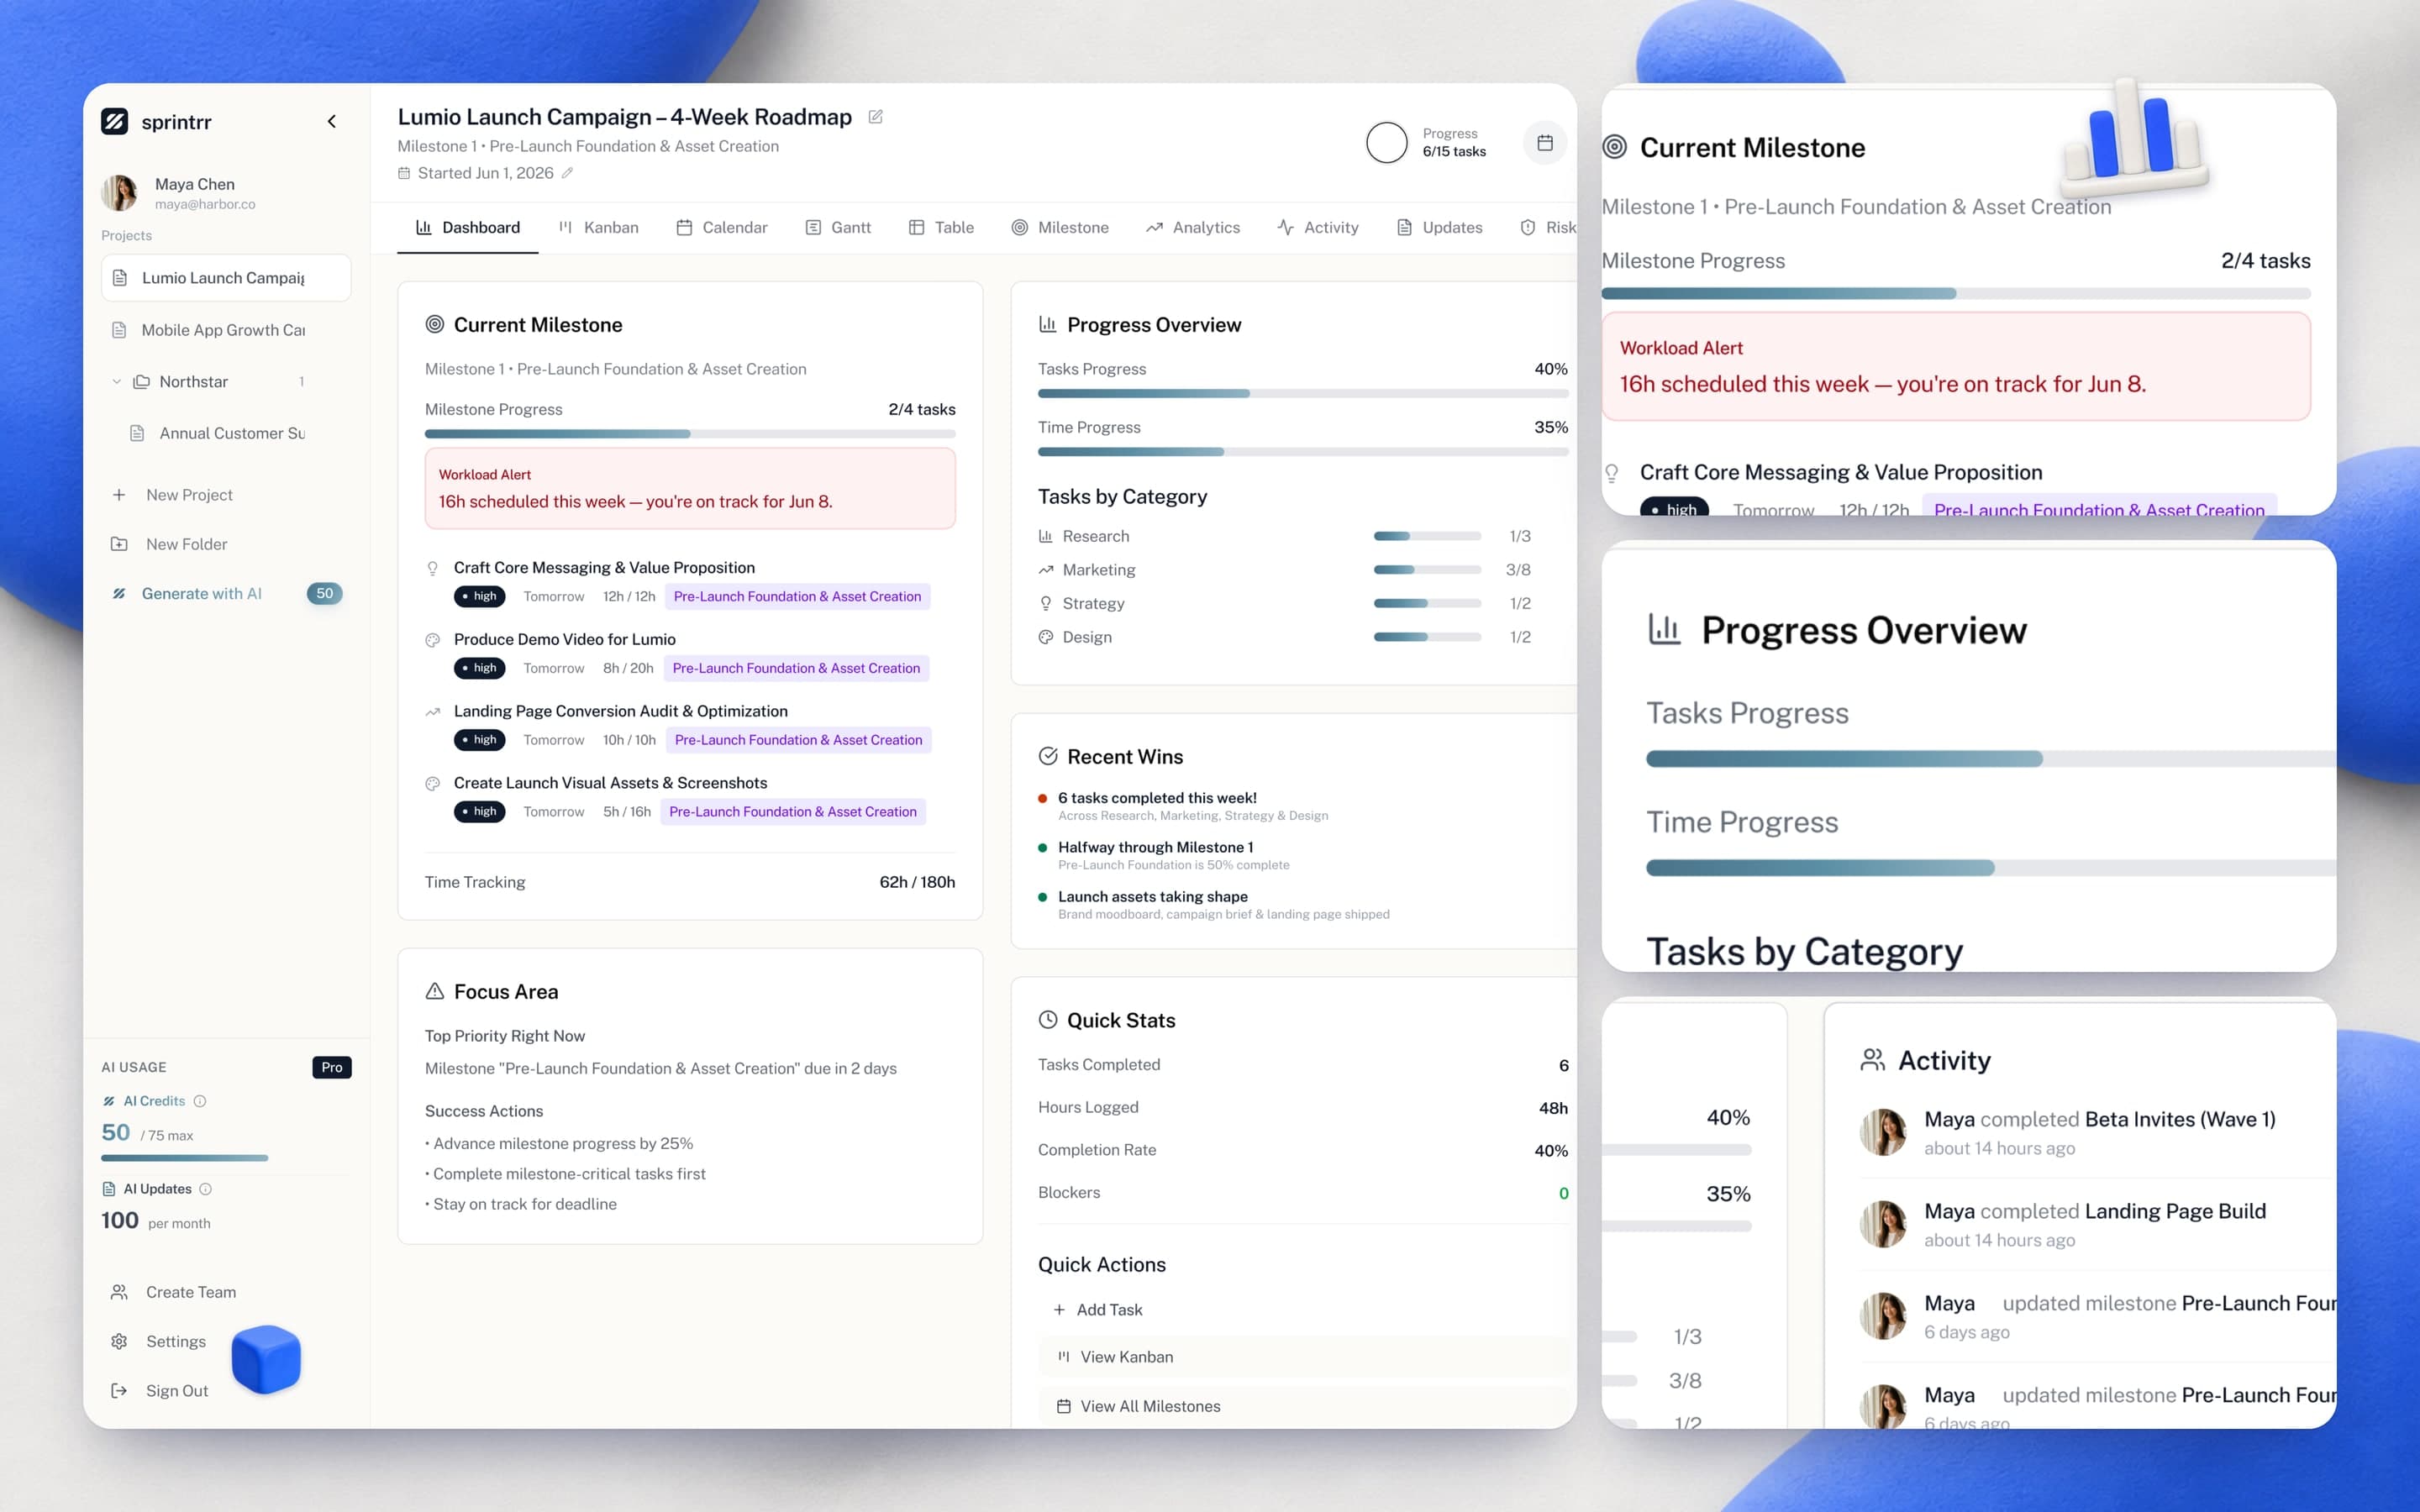
Task: Select Generate with AI
Action: (201, 593)
